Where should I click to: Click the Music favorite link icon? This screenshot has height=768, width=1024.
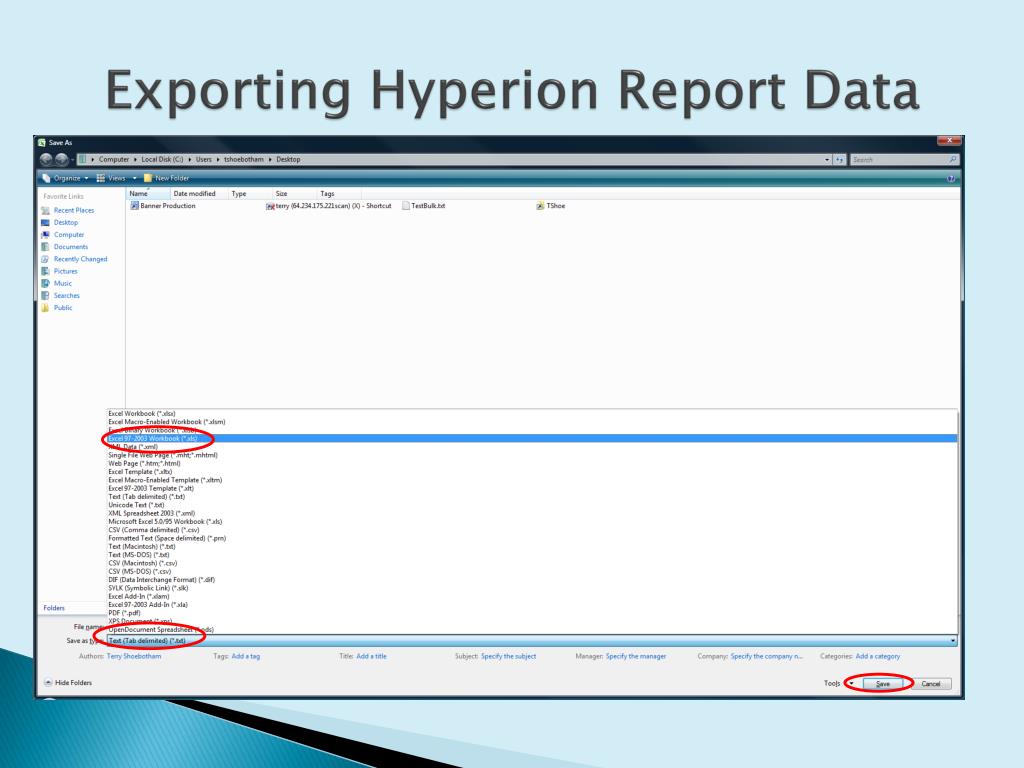tap(45, 283)
